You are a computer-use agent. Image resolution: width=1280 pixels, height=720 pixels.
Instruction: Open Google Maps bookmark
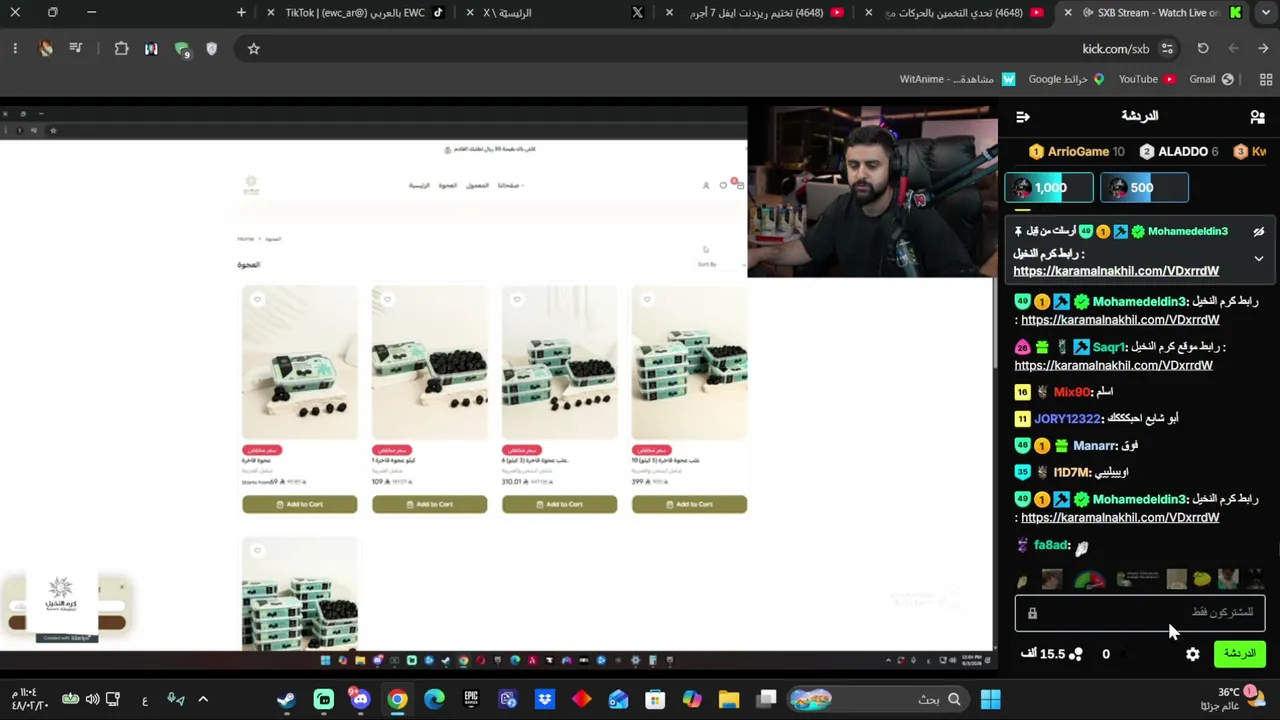tap(1066, 79)
